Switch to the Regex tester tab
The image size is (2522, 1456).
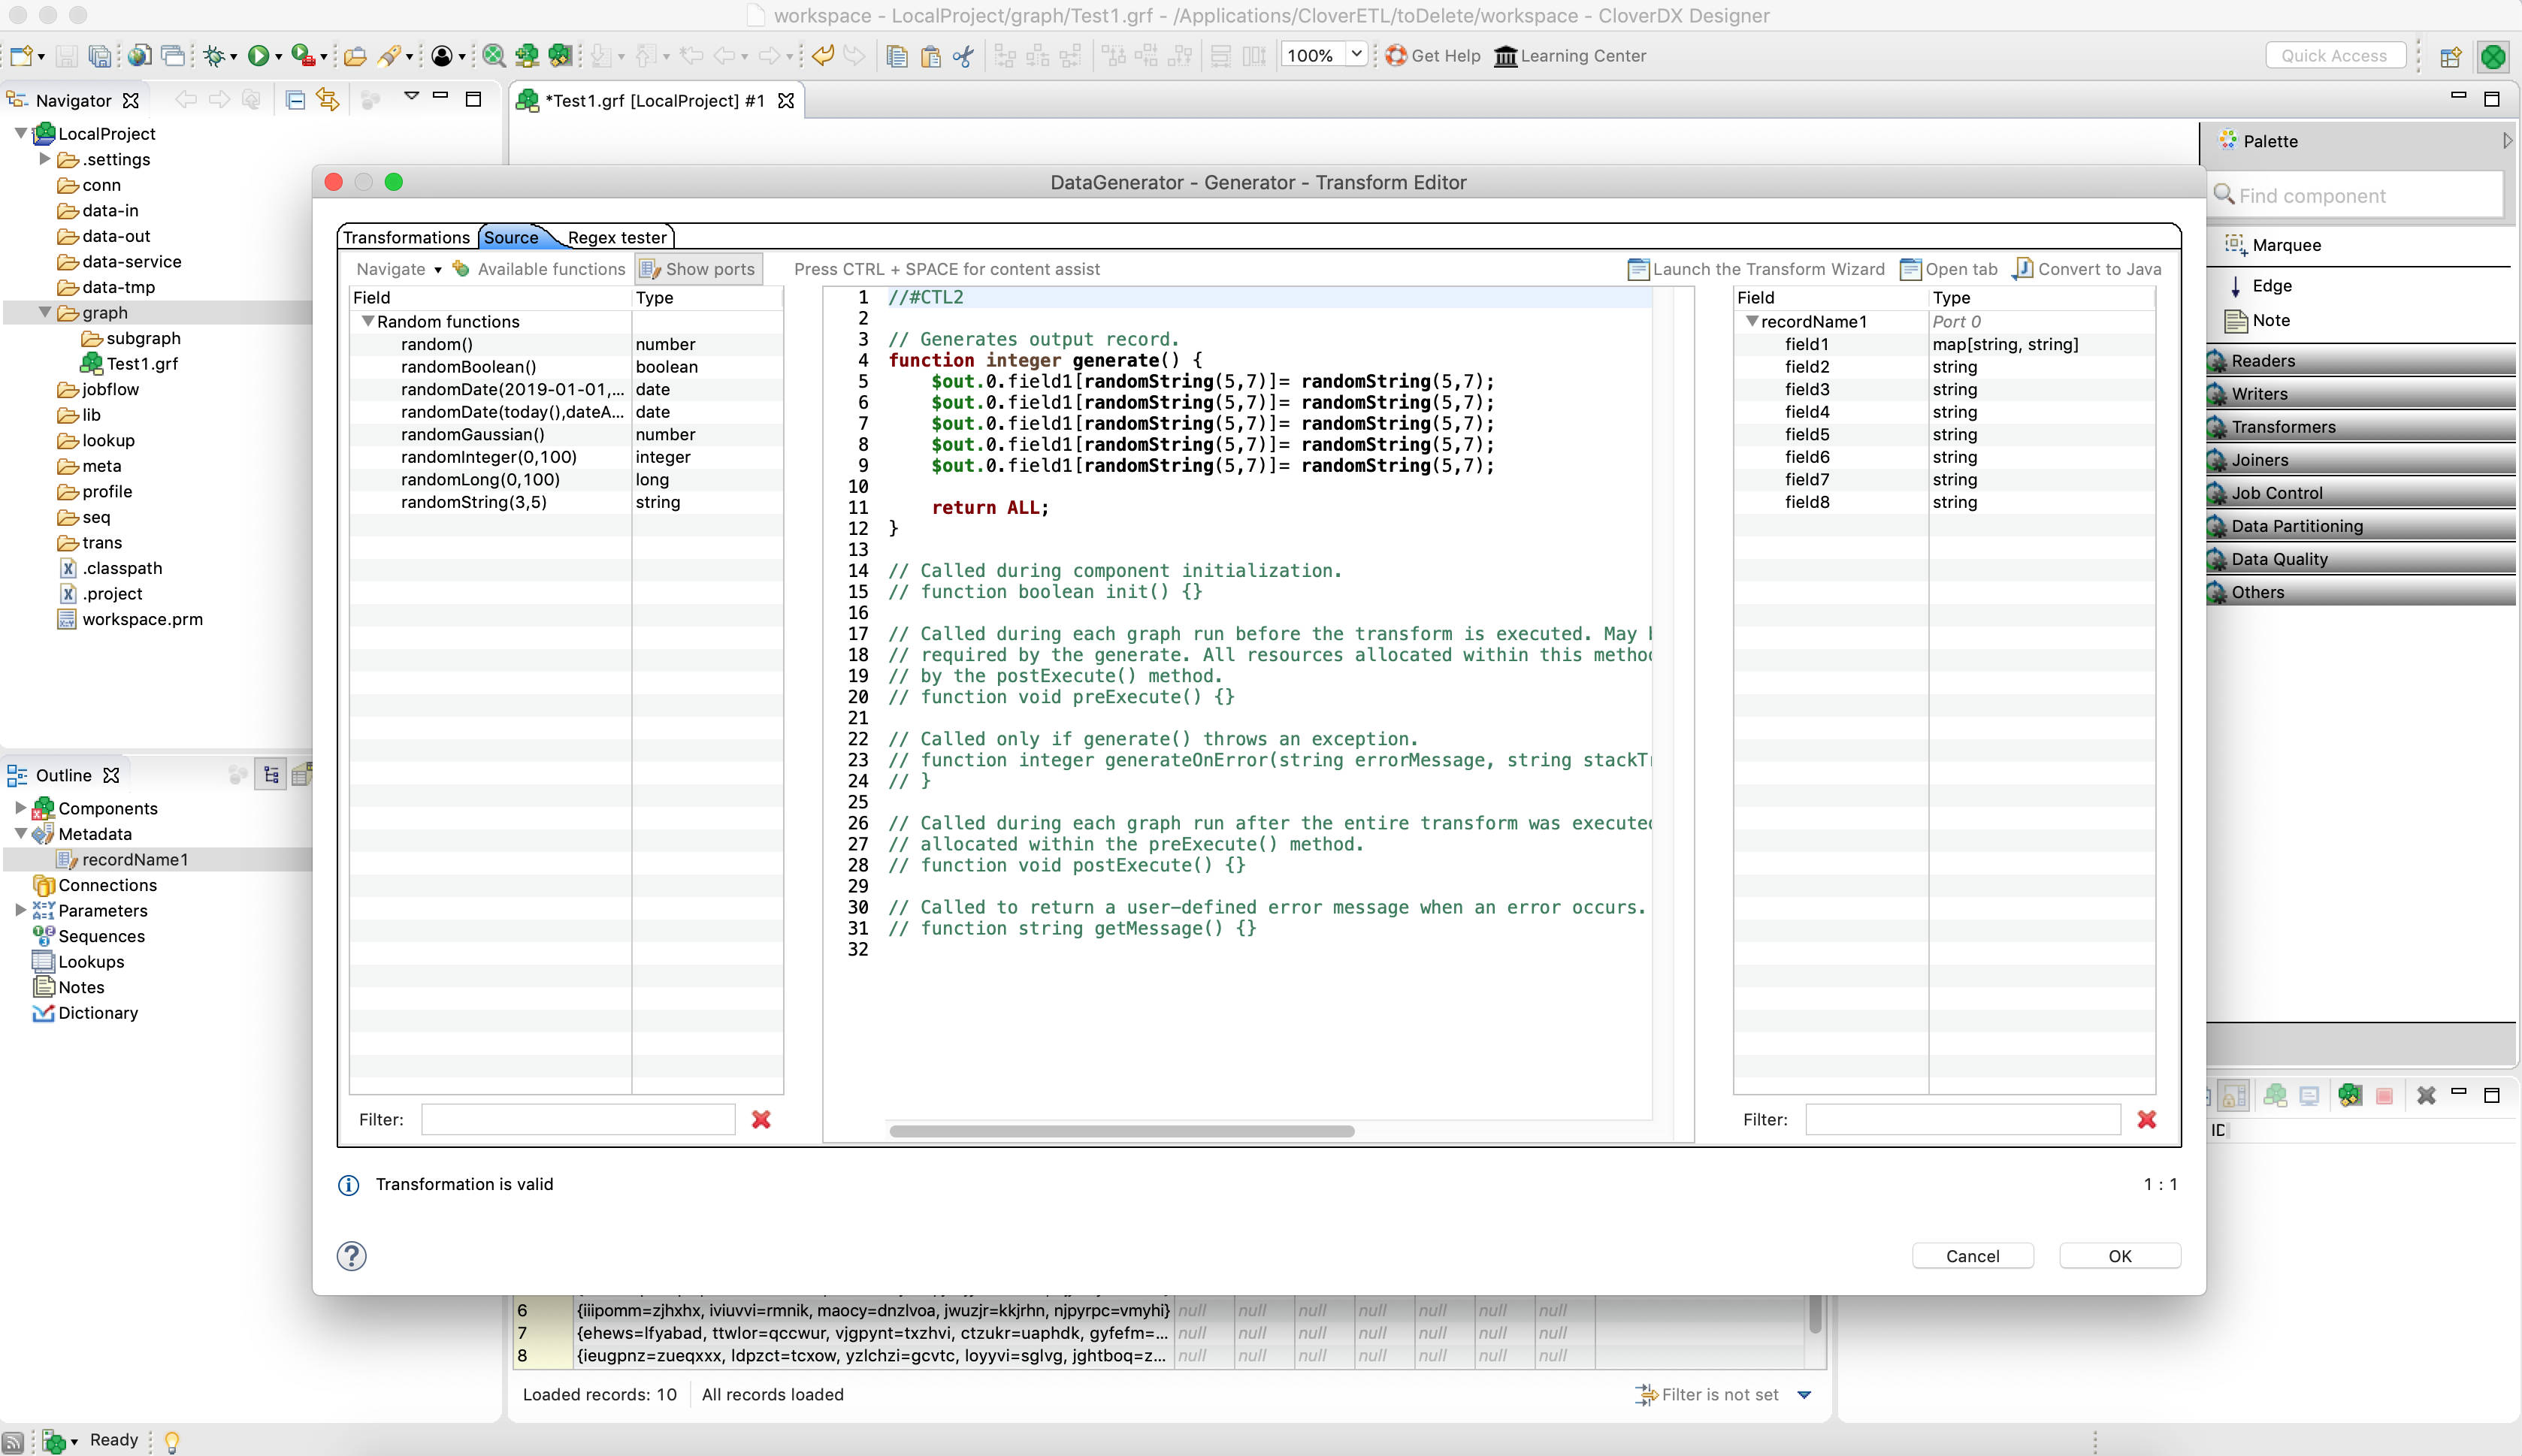click(x=616, y=237)
